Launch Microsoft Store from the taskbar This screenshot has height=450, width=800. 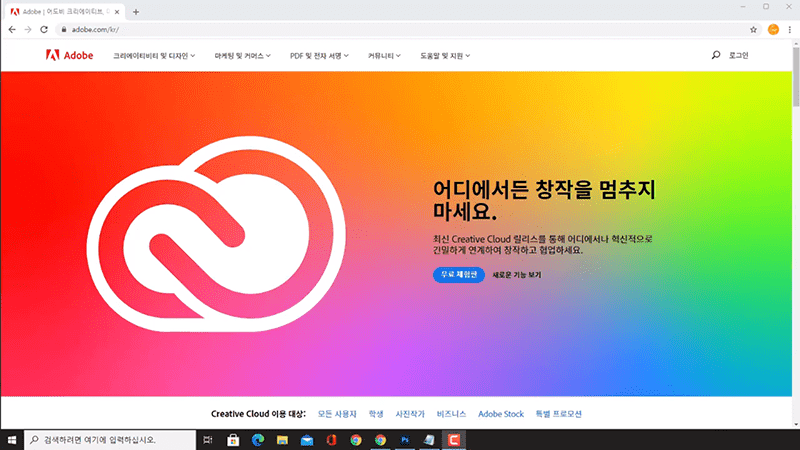pos(233,440)
